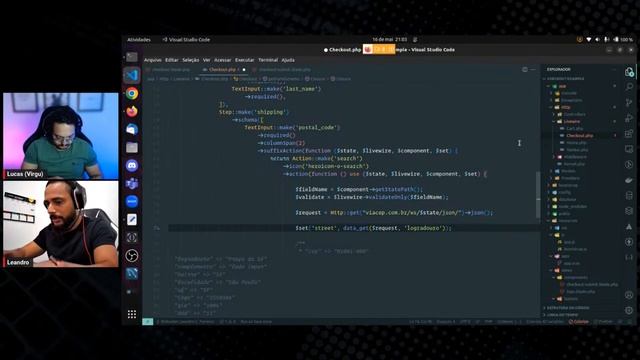This screenshot has width=640, height=360.
Task: Open Cart.php in the Explorer
Action: 574,129
